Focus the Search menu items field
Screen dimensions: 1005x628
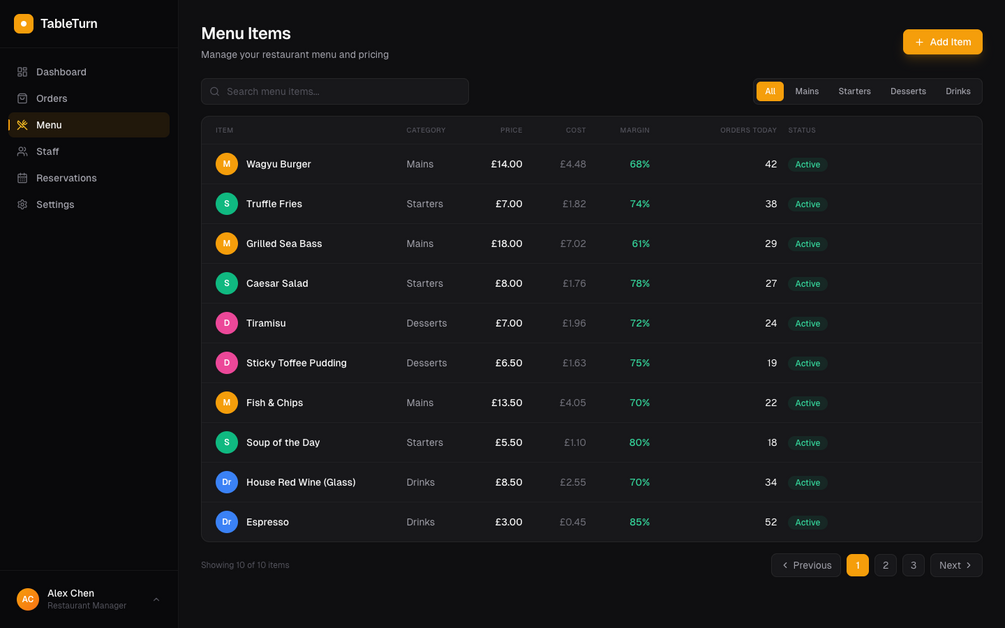(x=340, y=91)
